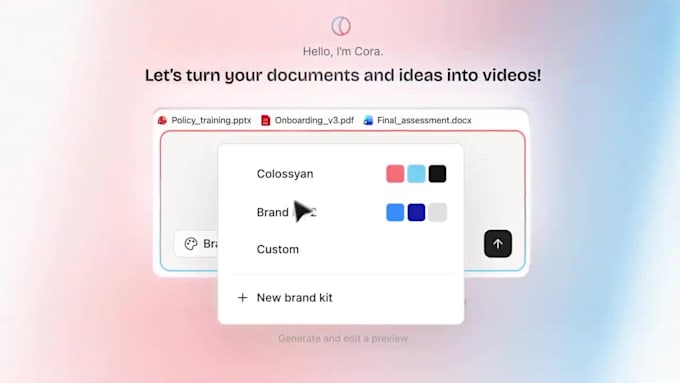Click the Colossyan light blue swatch
Viewport: 680px width, 383px height.
click(x=416, y=174)
